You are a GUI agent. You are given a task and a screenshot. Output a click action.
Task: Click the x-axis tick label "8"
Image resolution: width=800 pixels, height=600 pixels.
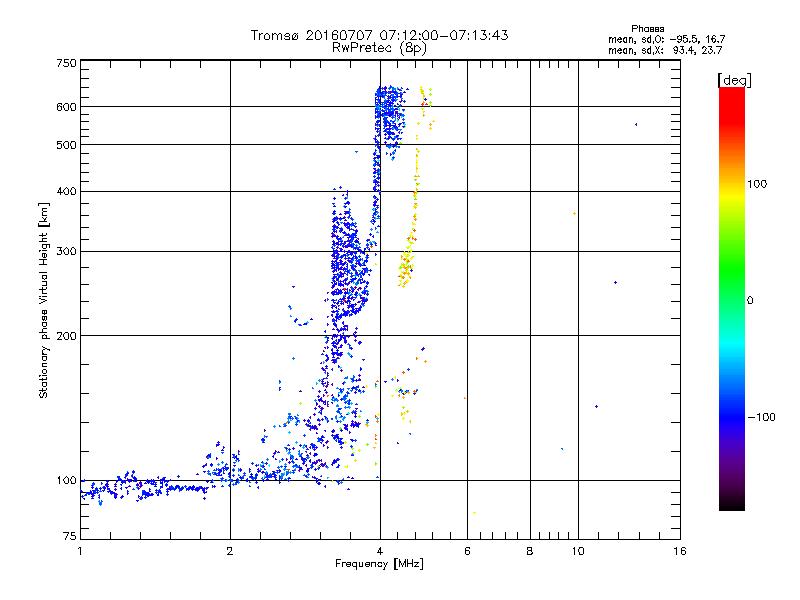[x=530, y=551]
